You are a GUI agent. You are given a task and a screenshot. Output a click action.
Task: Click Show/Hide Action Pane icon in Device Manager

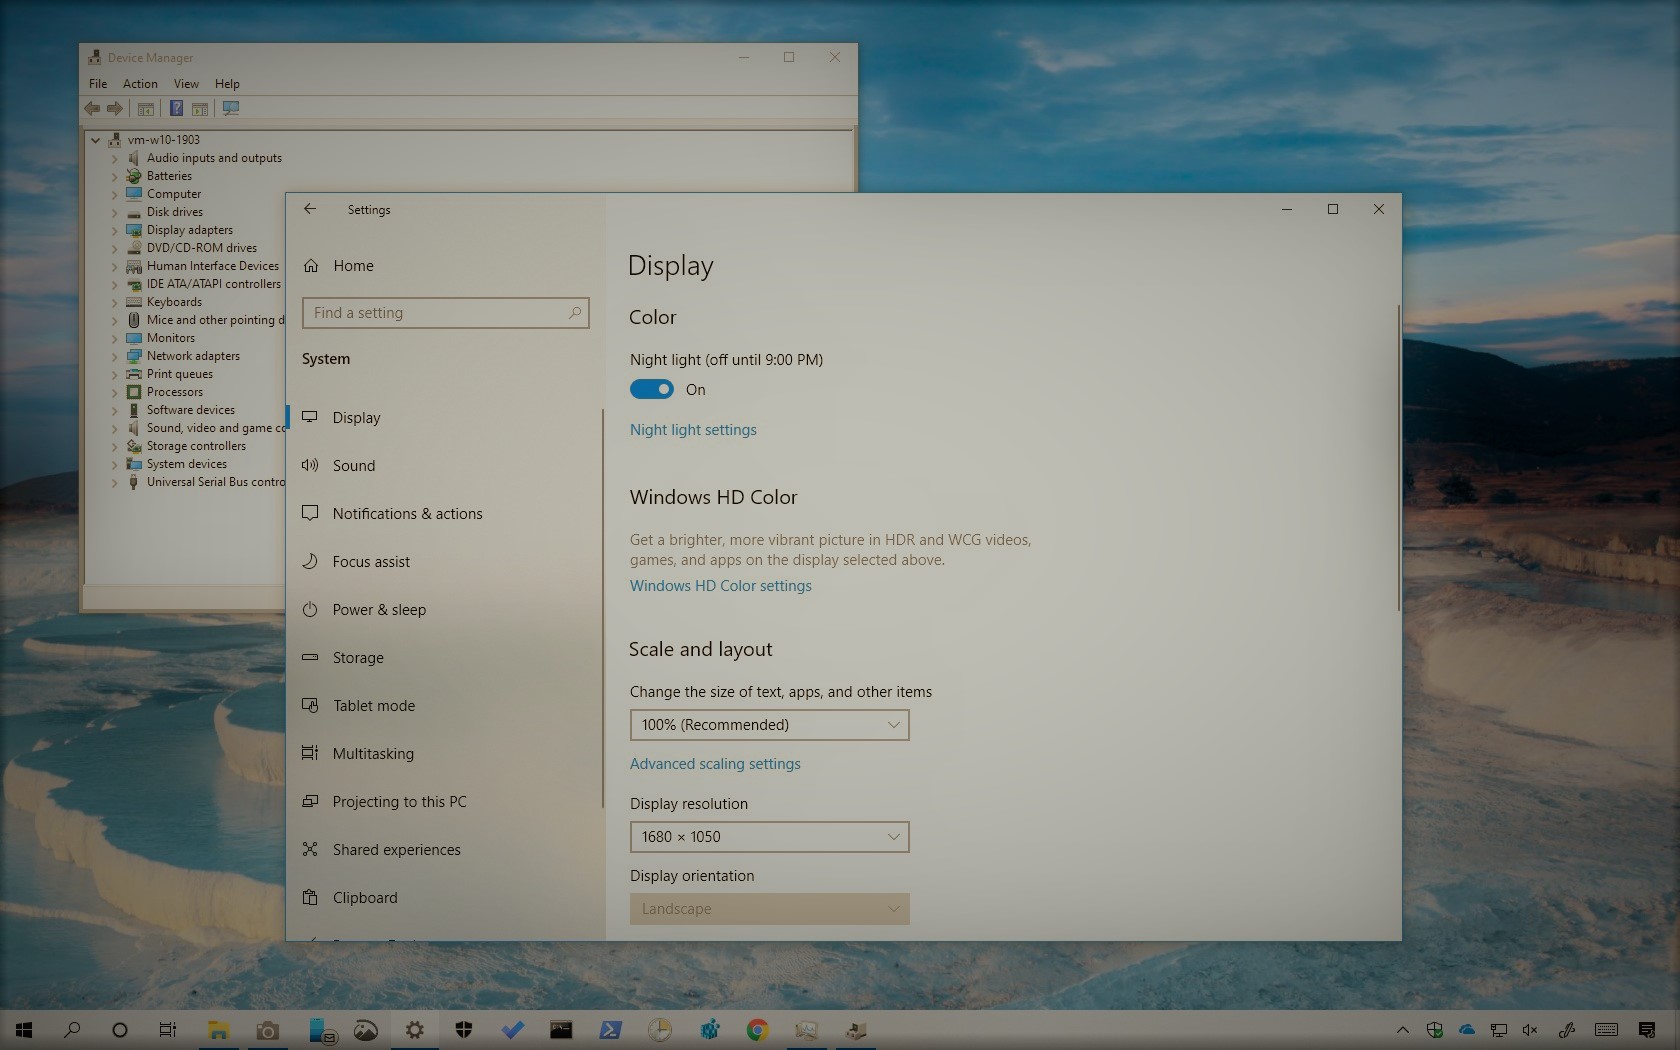200,108
